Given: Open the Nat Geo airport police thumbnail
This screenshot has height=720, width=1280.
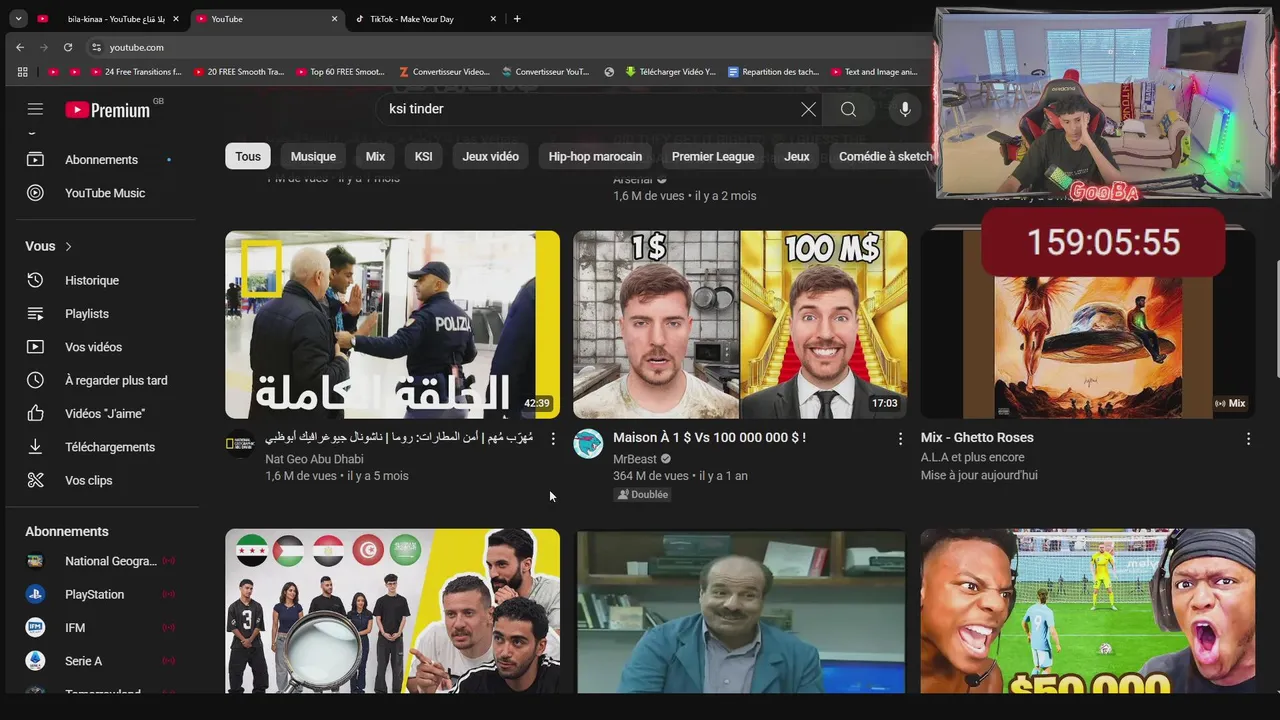Looking at the screenshot, I should click(x=392, y=325).
